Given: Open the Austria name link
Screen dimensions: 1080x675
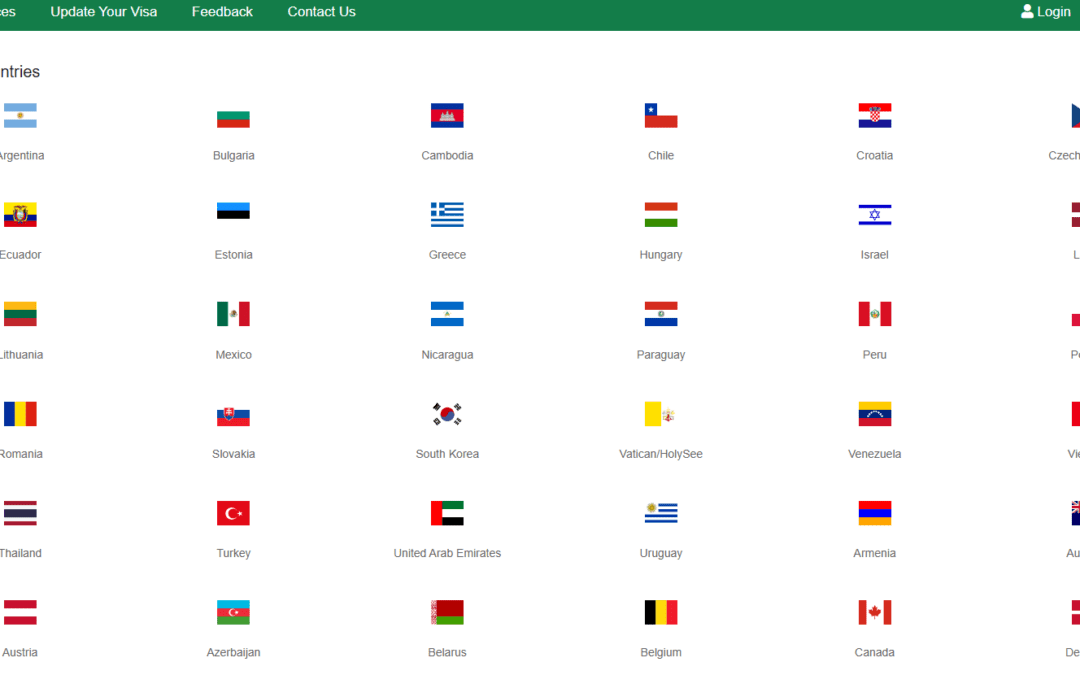Looking at the screenshot, I should (x=20, y=652).
